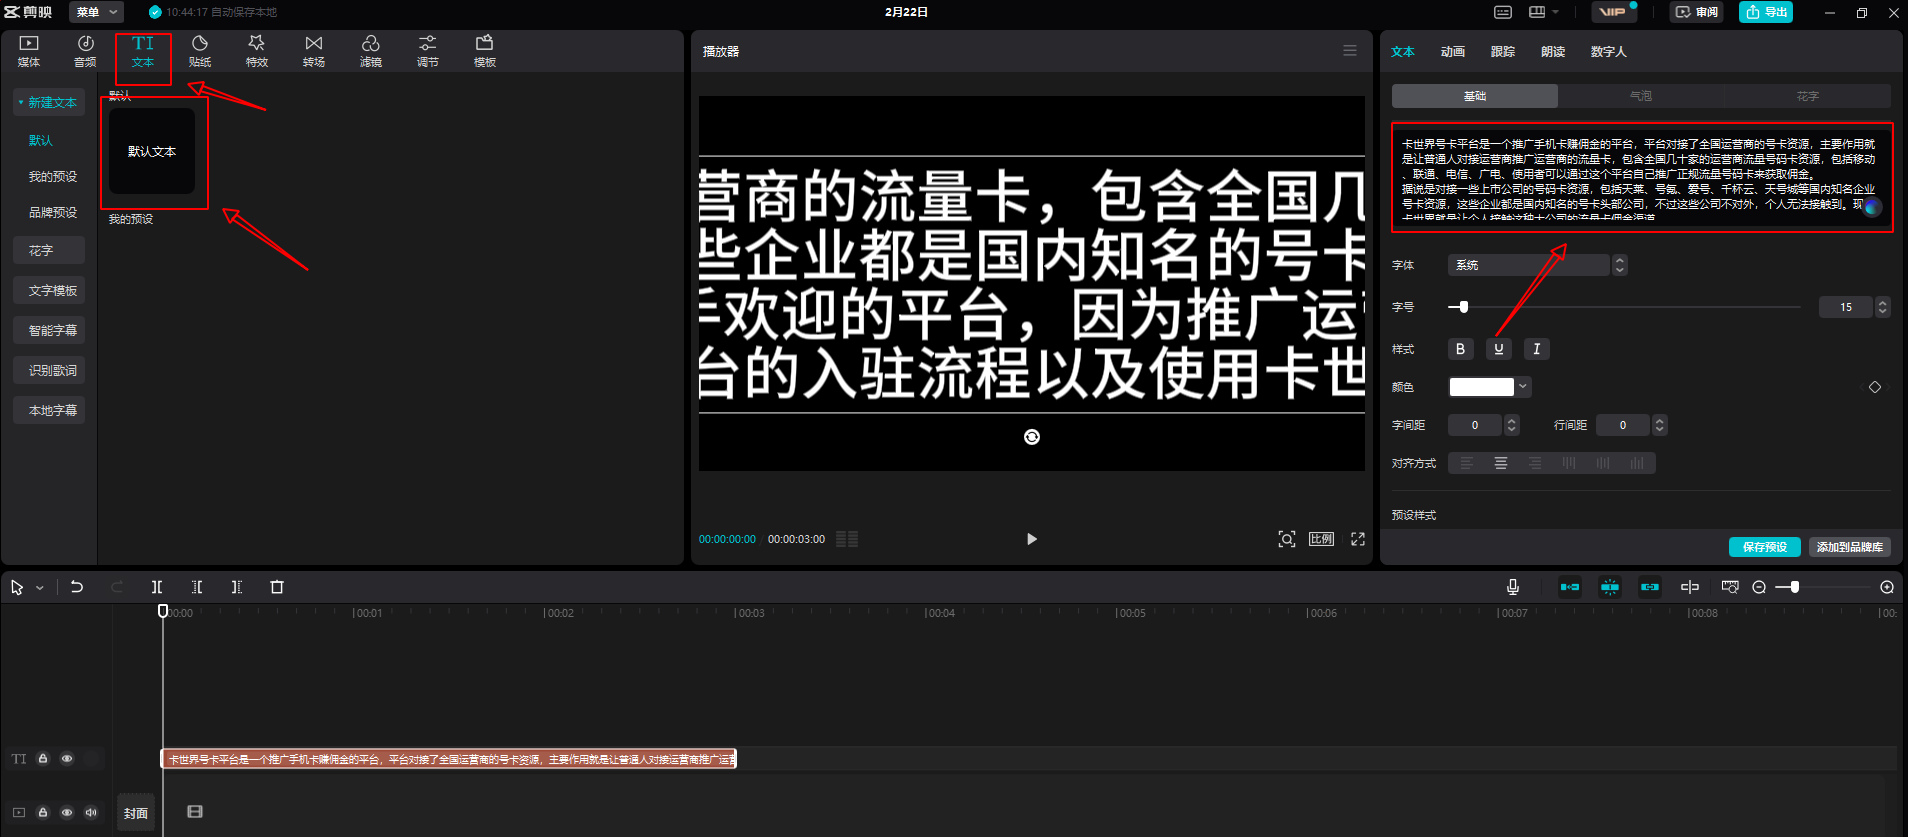The height and width of the screenshot is (837, 1908).
Task: Open the text color dropdown arrow
Action: 1523,387
